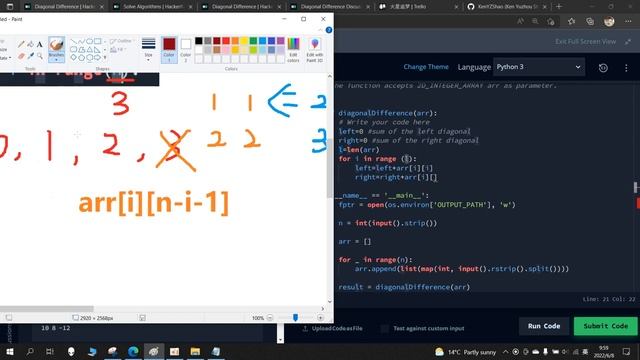Open the shape Fill dropdown

point(118,49)
